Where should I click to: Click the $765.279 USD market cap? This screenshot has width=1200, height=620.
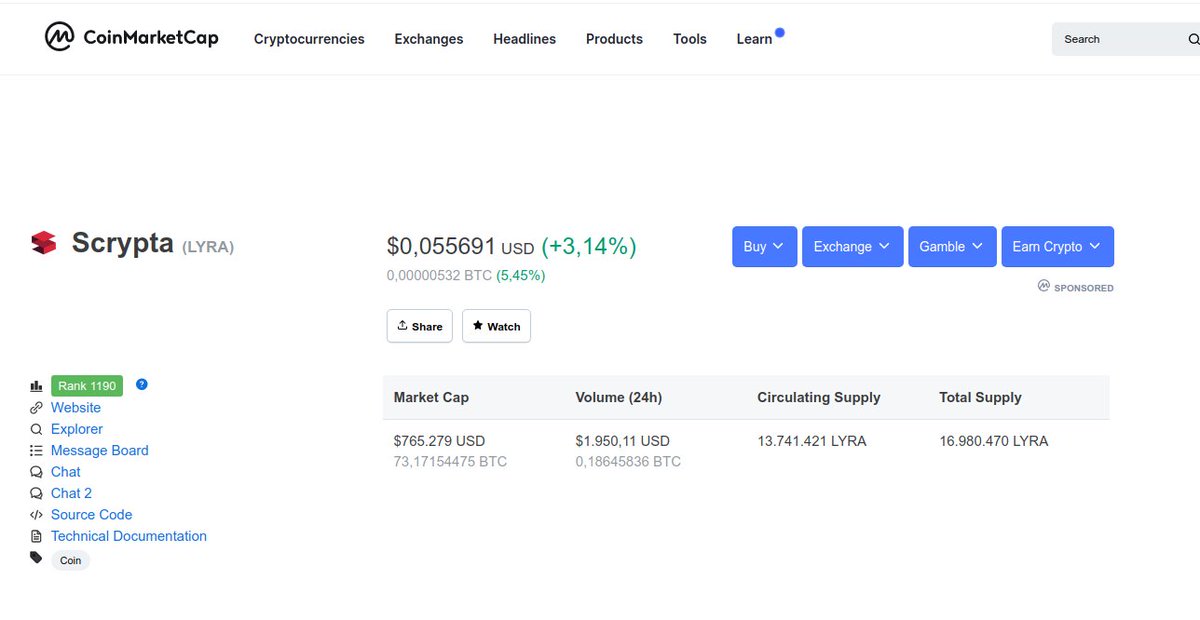439,441
